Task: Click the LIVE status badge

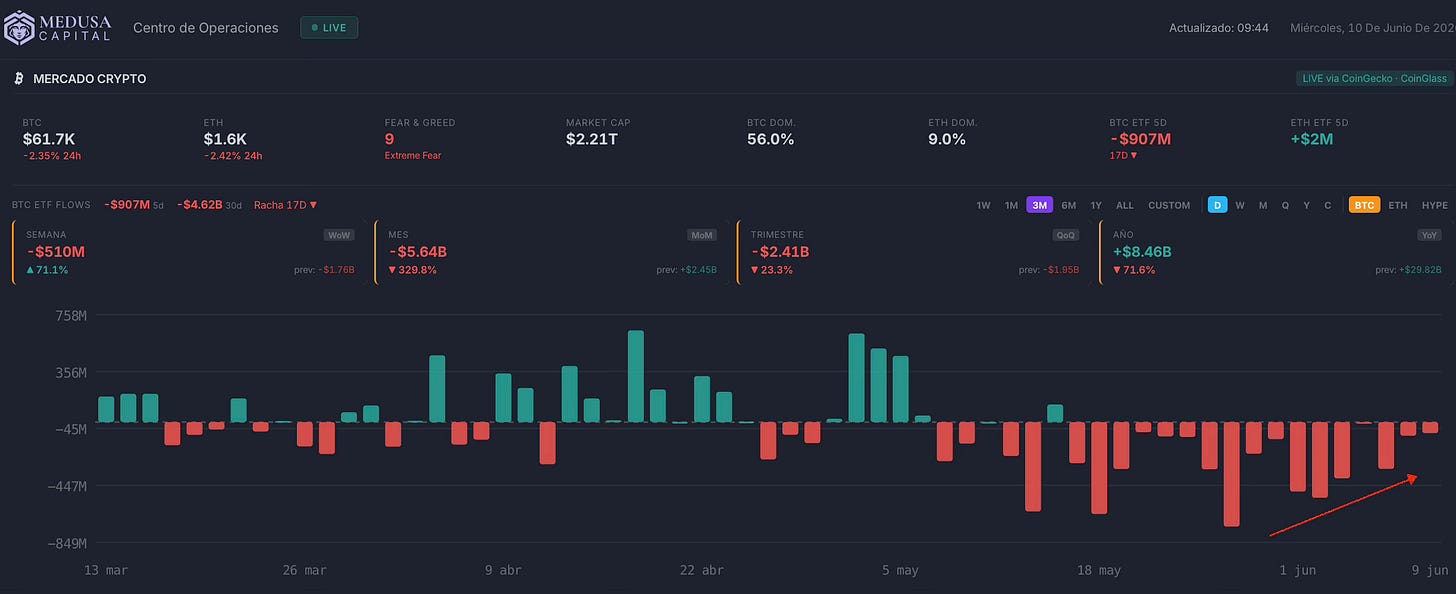Action: [x=329, y=28]
